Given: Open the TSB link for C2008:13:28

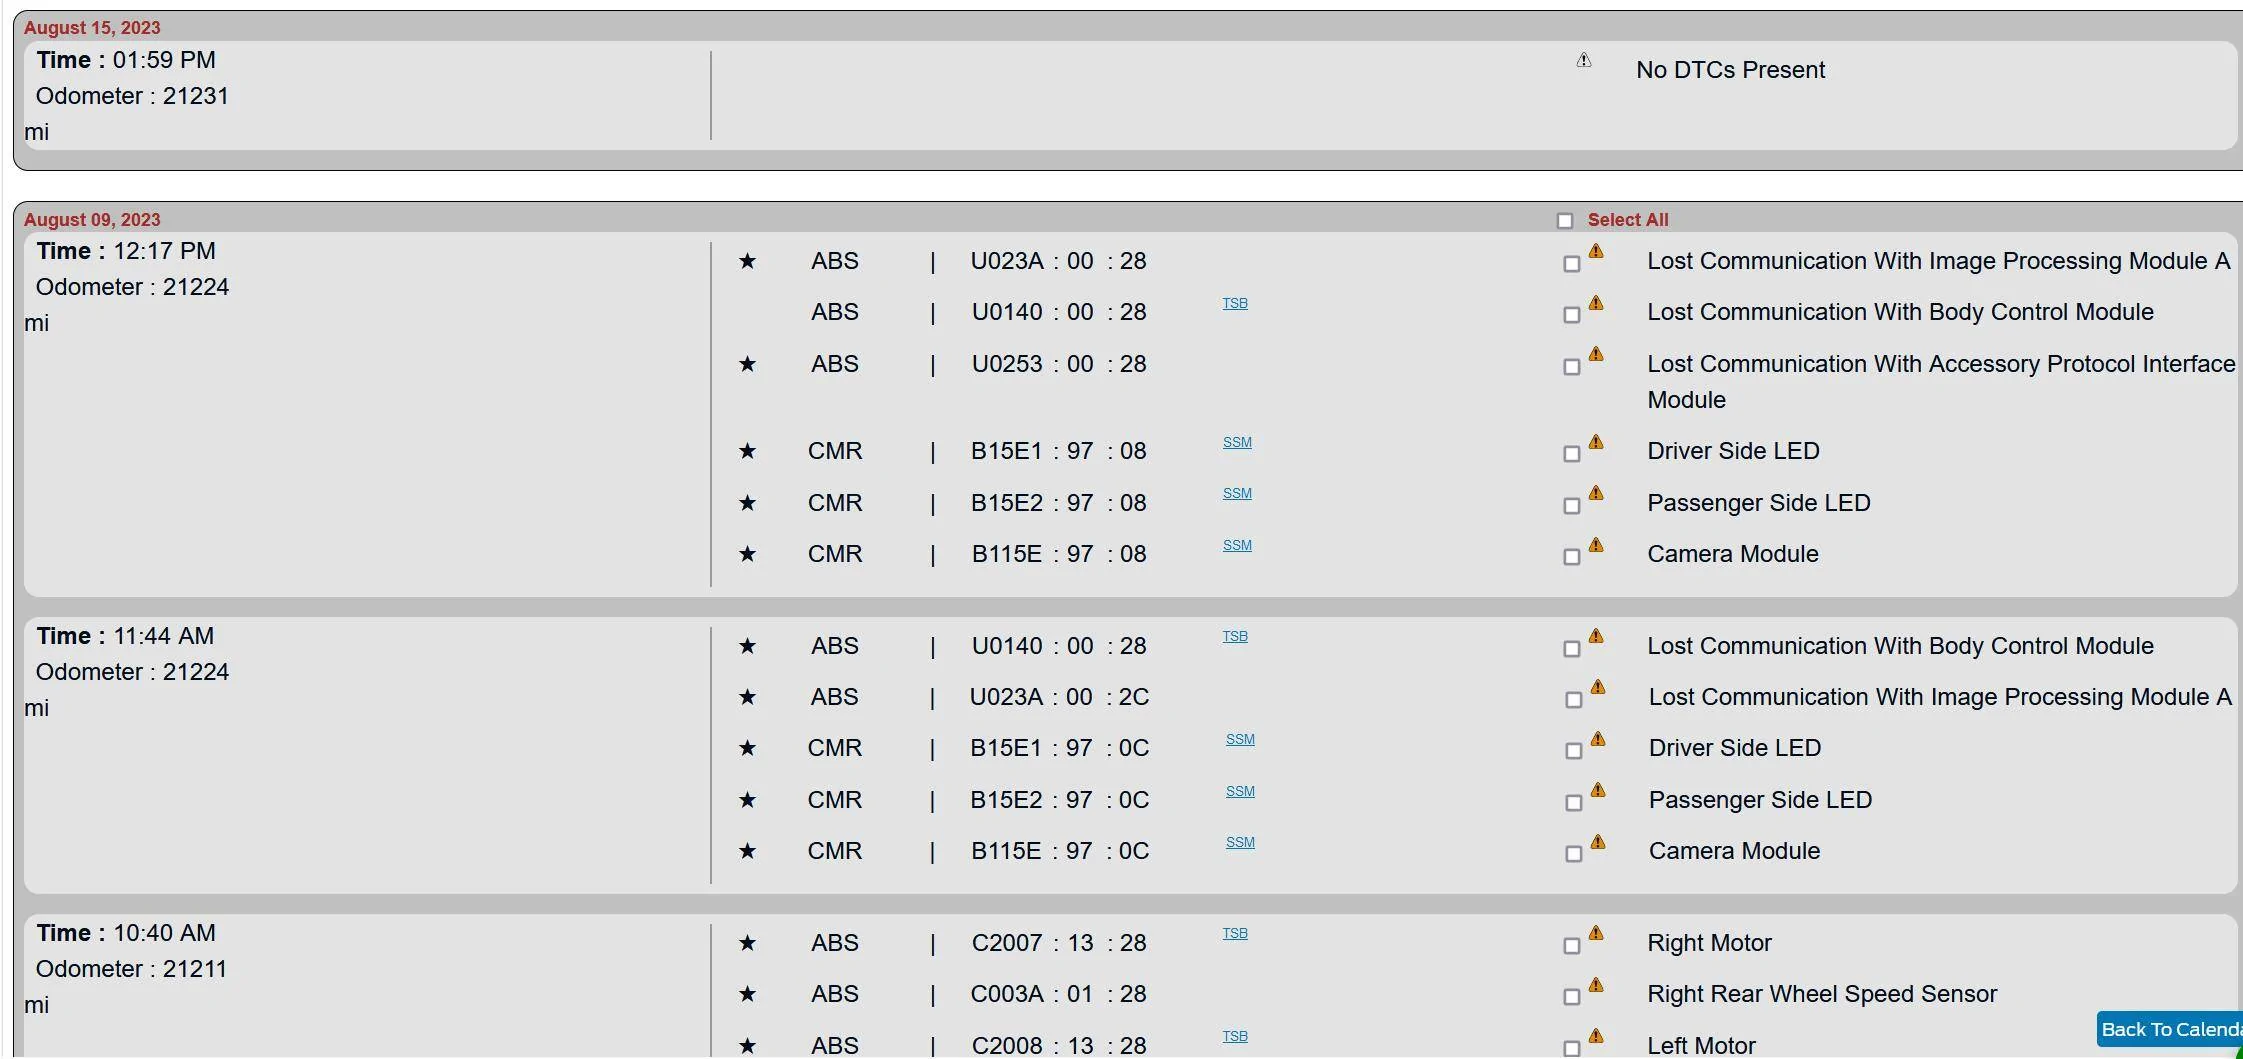Looking at the screenshot, I should click(1235, 1036).
